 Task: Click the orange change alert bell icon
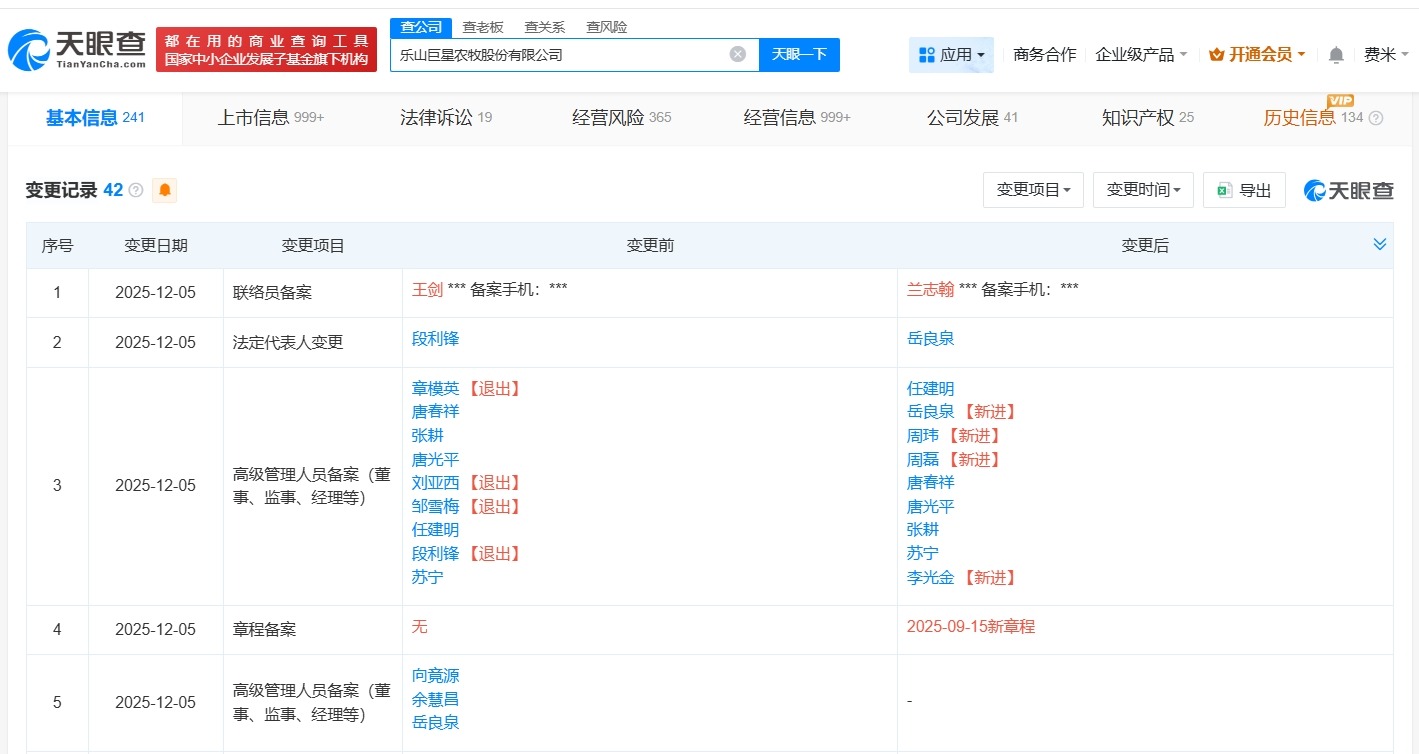(x=164, y=190)
